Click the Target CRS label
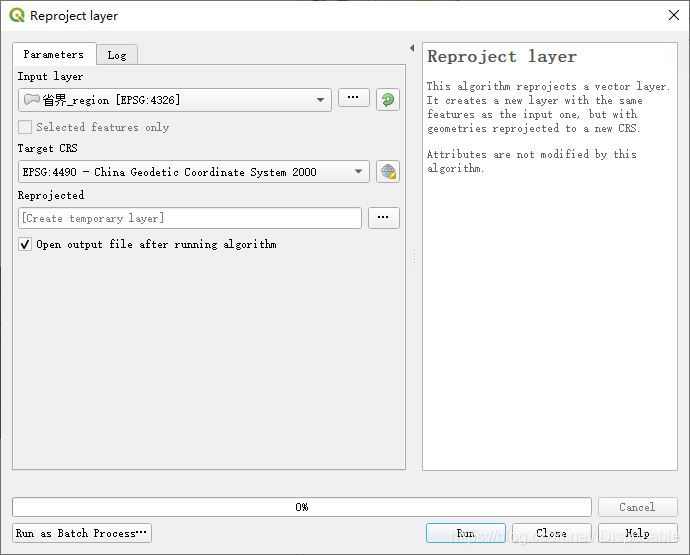690x555 pixels. click(x=48, y=148)
